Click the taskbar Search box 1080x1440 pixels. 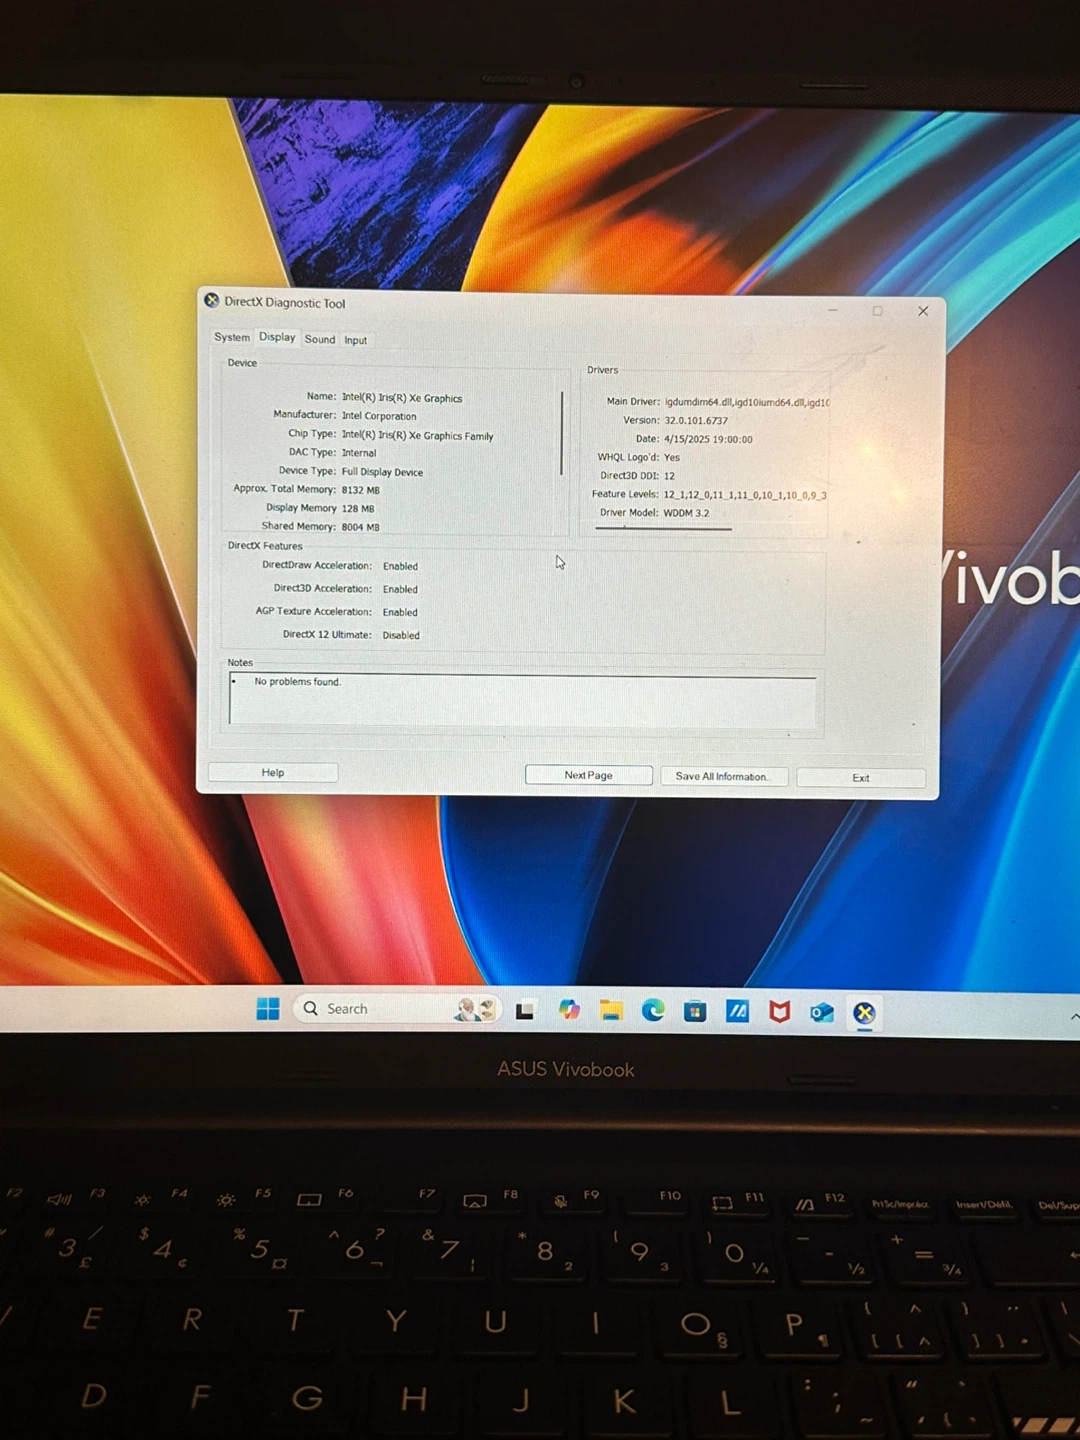396,1009
